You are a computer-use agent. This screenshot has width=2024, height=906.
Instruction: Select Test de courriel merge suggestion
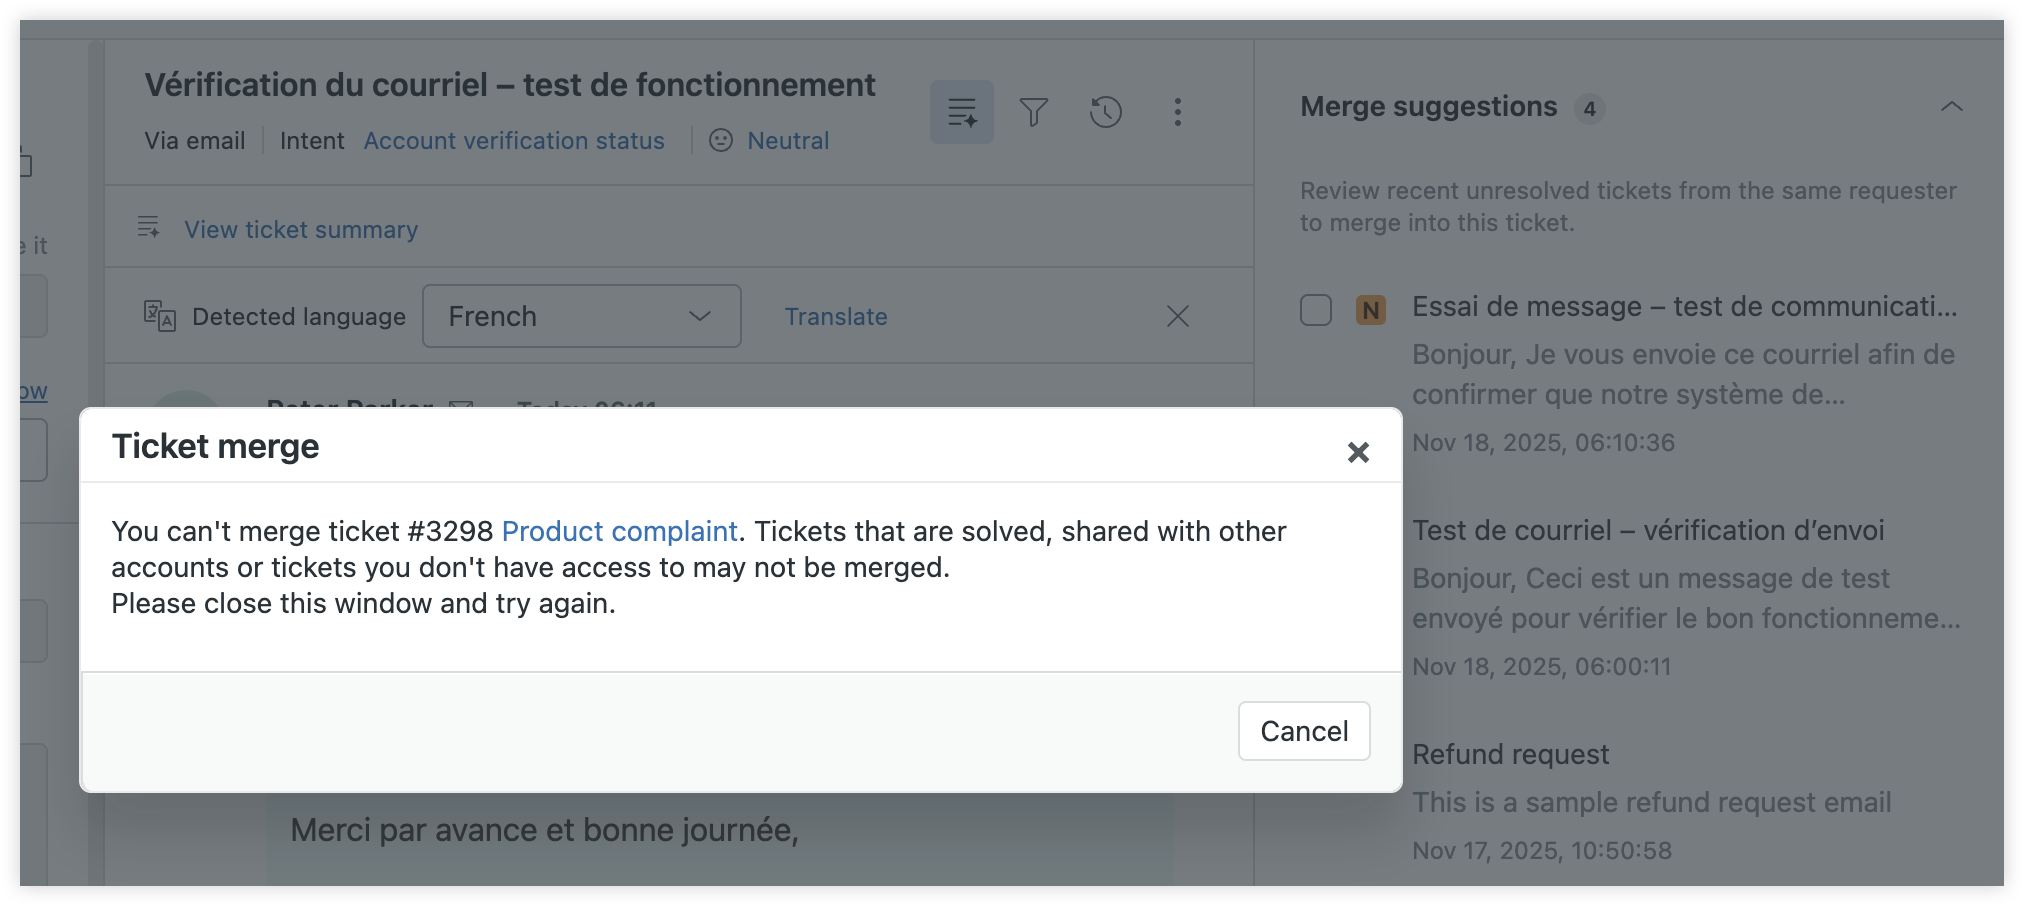coord(1647,531)
